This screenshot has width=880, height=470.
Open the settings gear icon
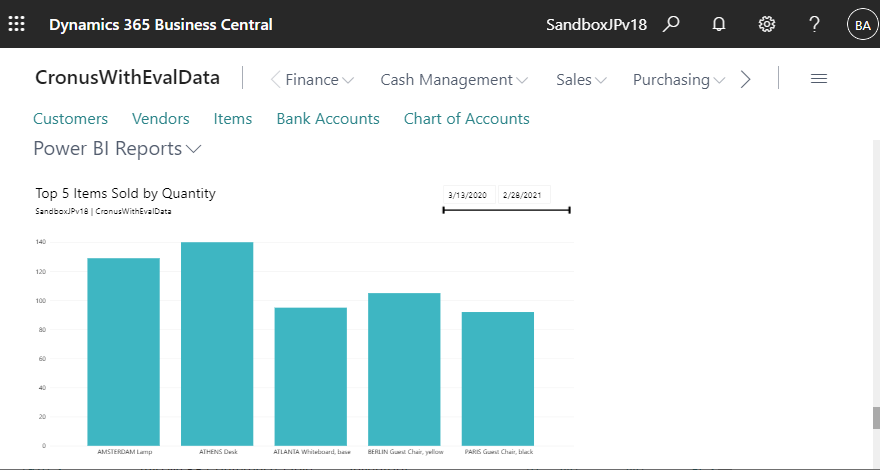pyautogui.click(x=767, y=24)
